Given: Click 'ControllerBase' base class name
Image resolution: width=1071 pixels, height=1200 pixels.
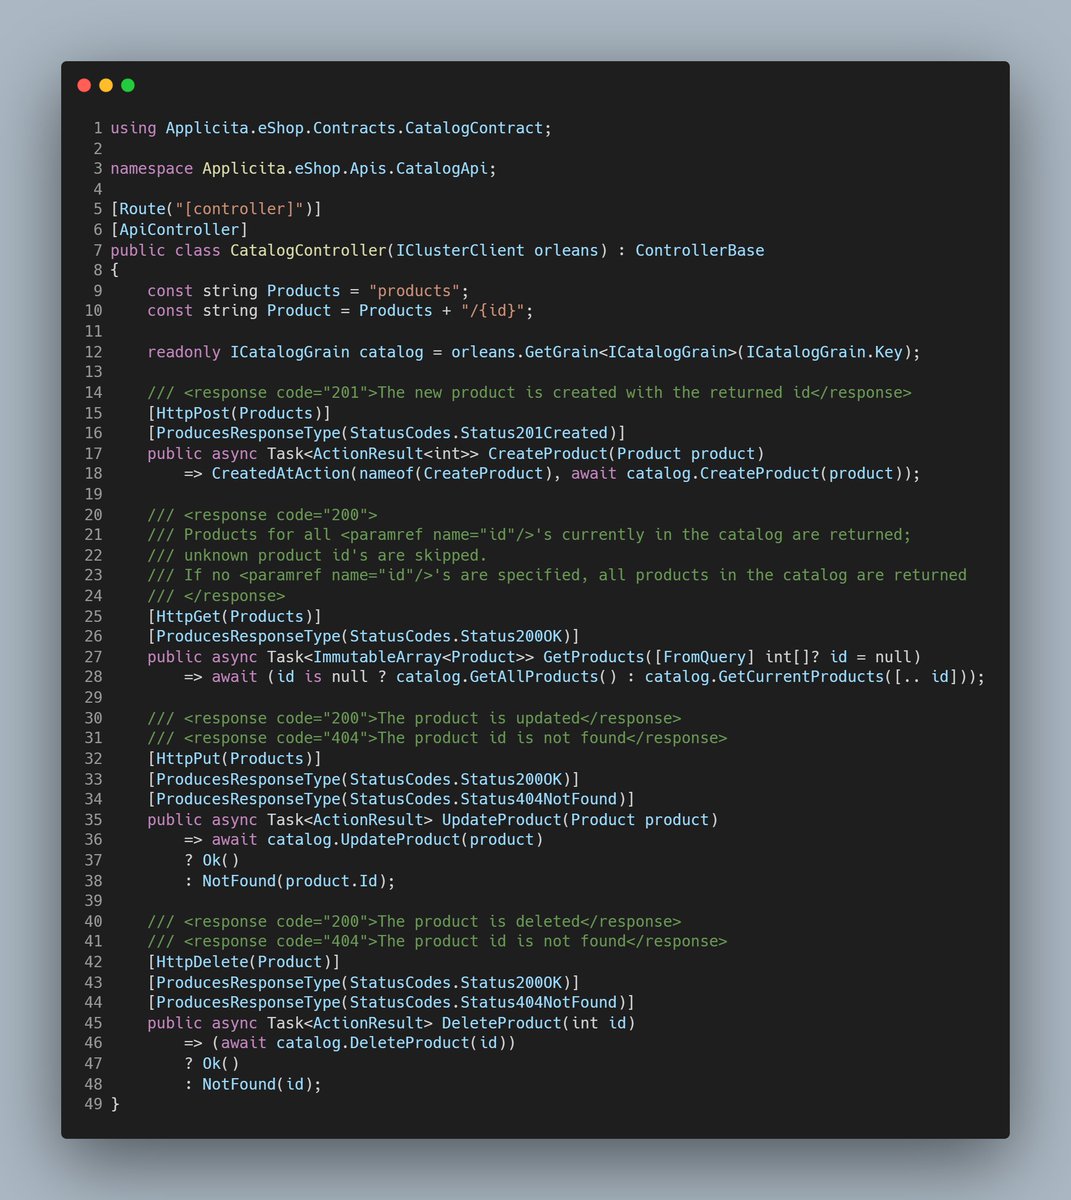Looking at the screenshot, I should click(x=700, y=250).
